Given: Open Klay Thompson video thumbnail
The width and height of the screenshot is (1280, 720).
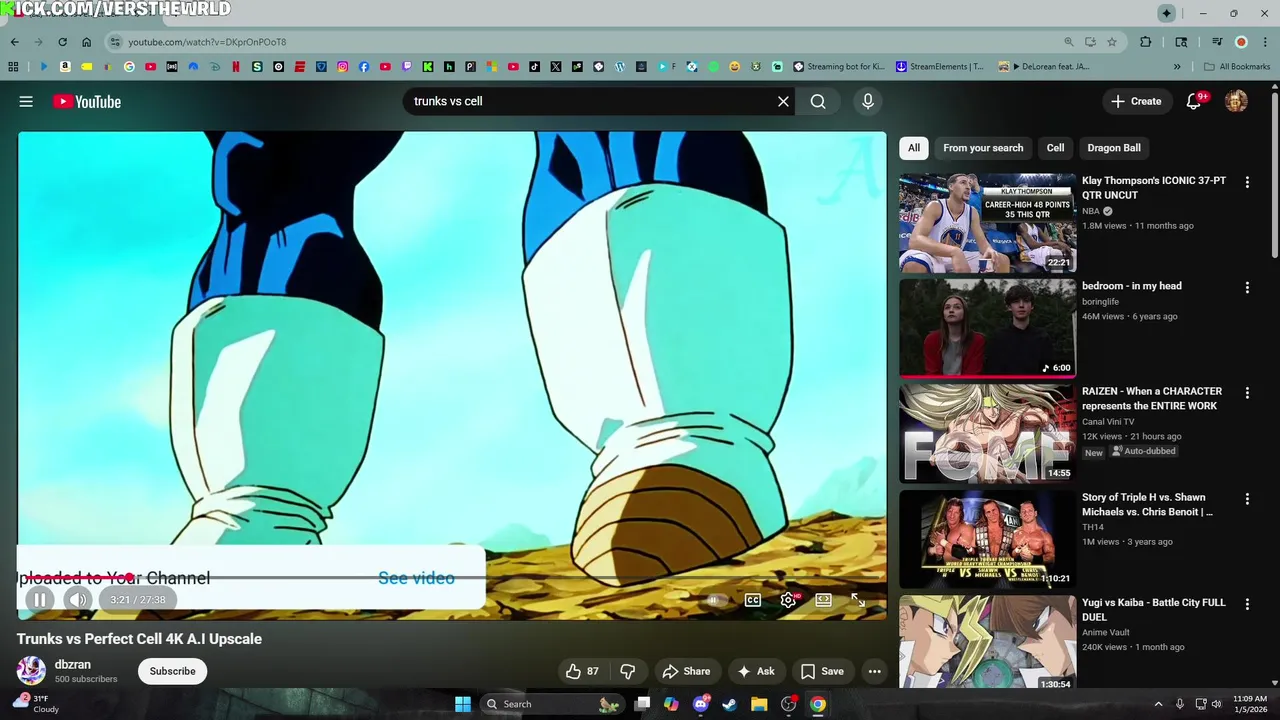Looking at the screenshot, I should pyautogui.click(x=987, y=223).
